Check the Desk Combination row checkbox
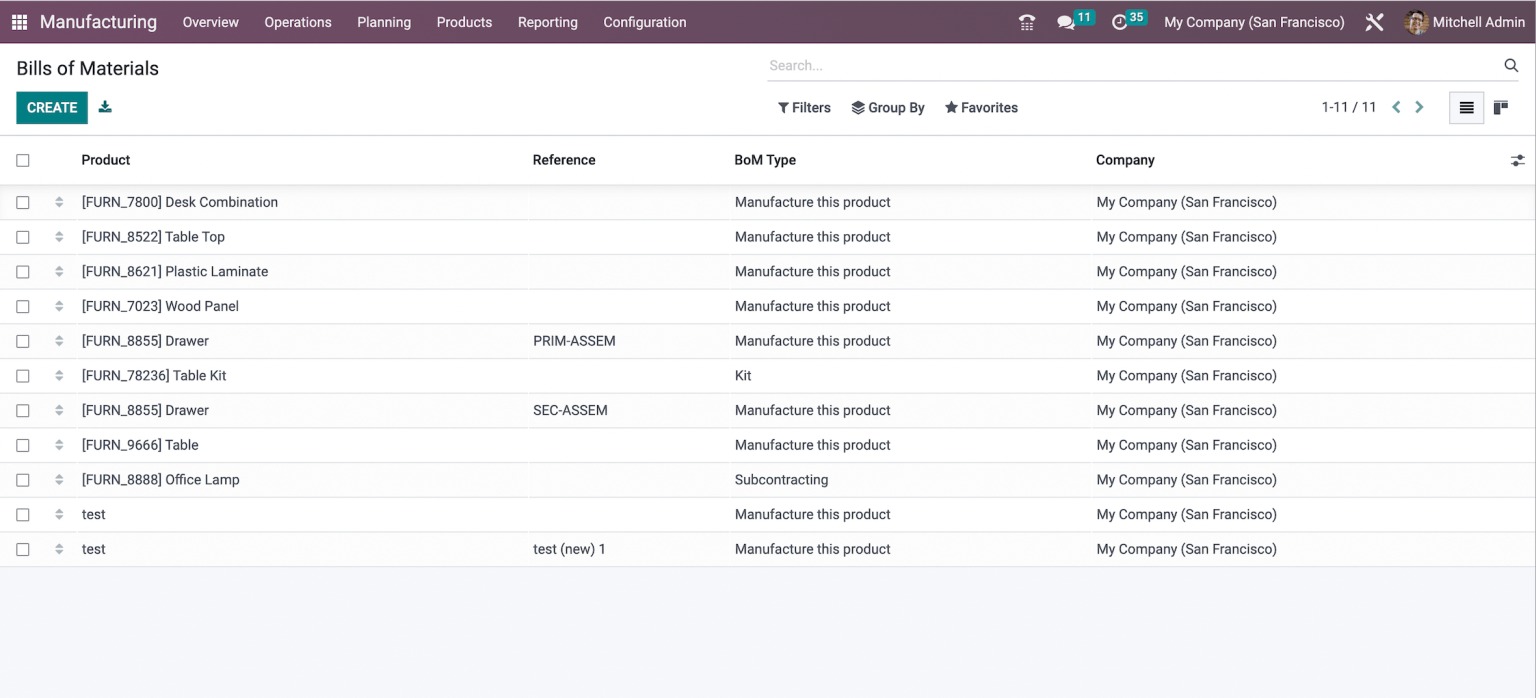 click(x=23, y=202)
